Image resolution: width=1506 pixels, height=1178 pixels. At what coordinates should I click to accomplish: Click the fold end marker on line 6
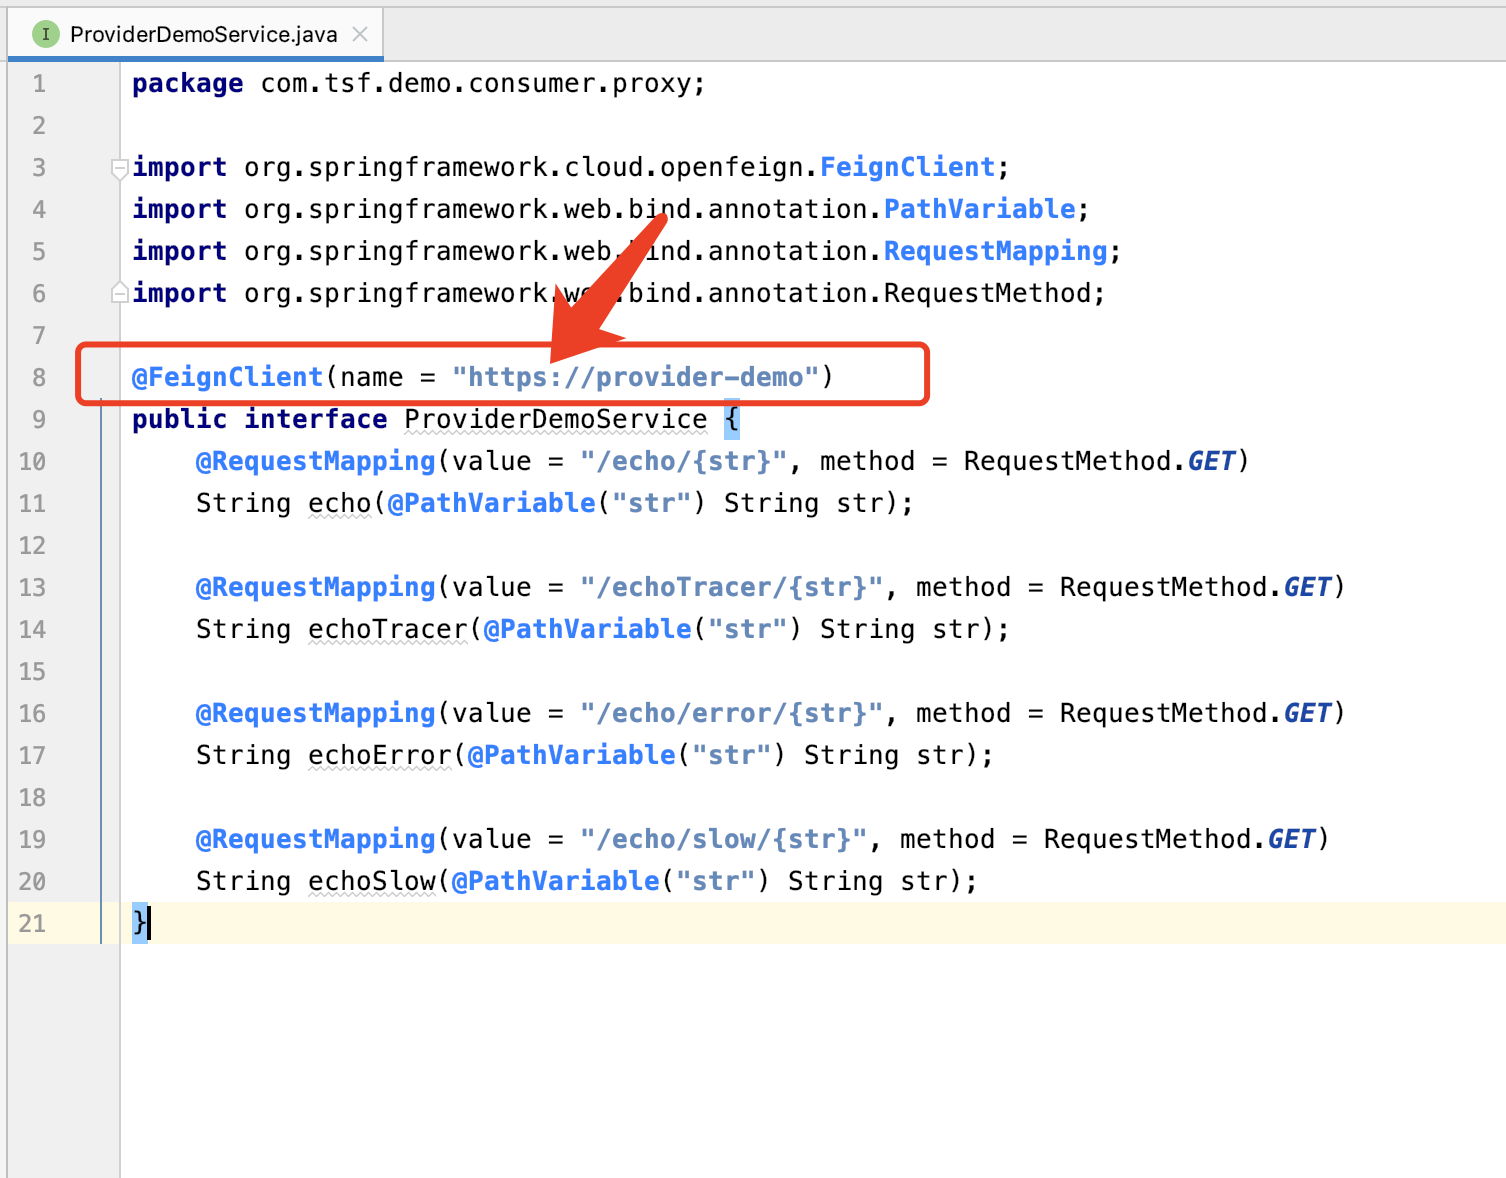click(119, 293)
